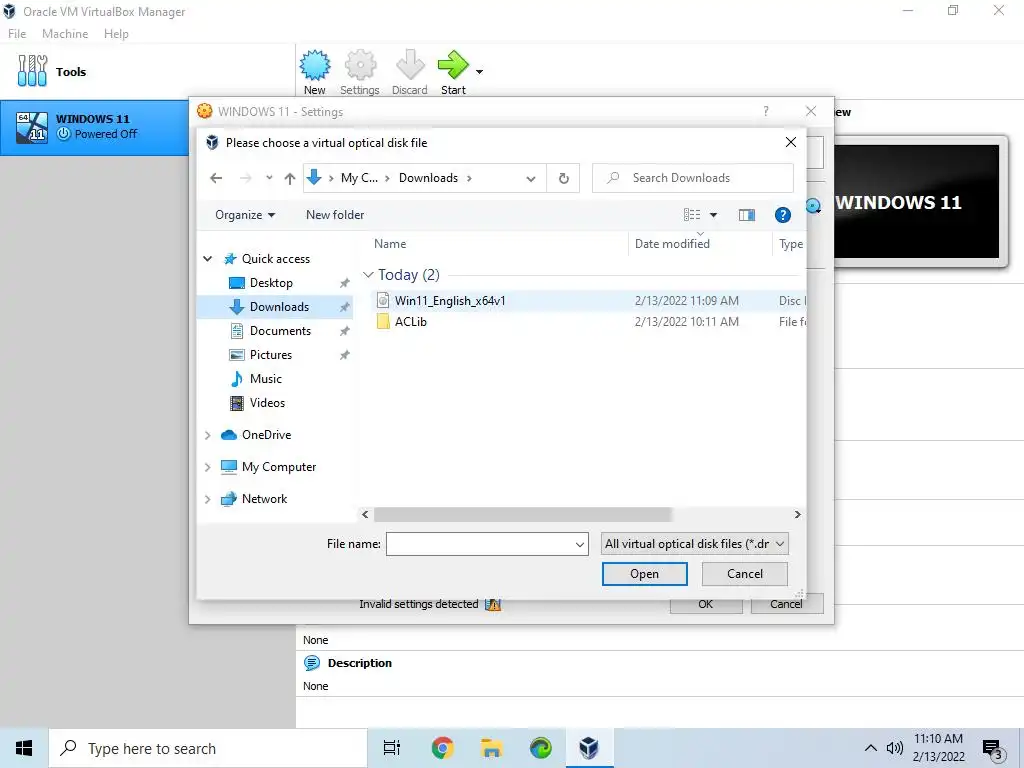The width and height of the screenshot is (1024, 768).
Task: Open the Windows Start menu
Action: tap(24, 748)
